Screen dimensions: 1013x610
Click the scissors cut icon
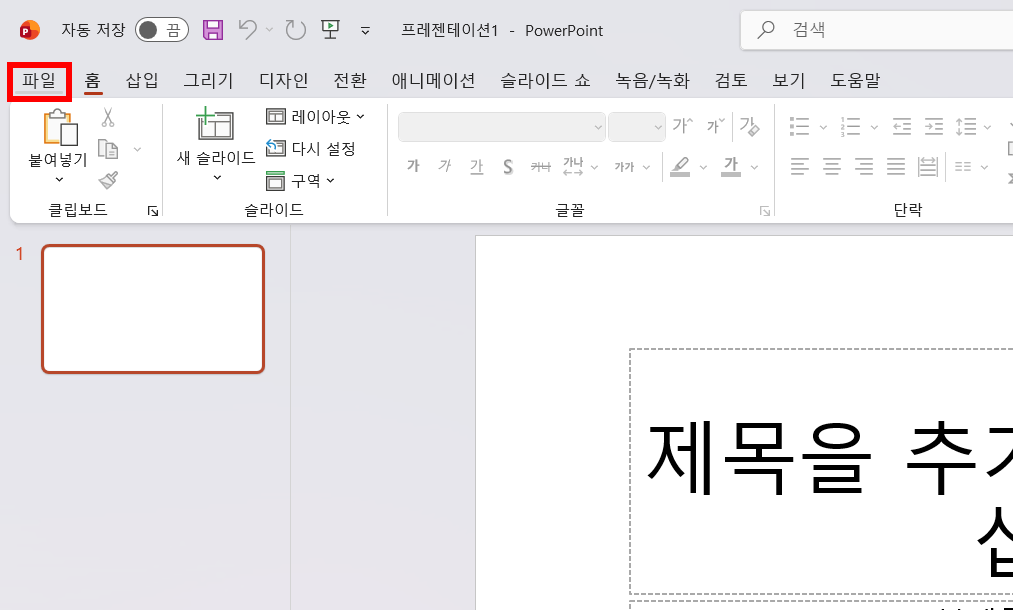[x=108, y=118]
